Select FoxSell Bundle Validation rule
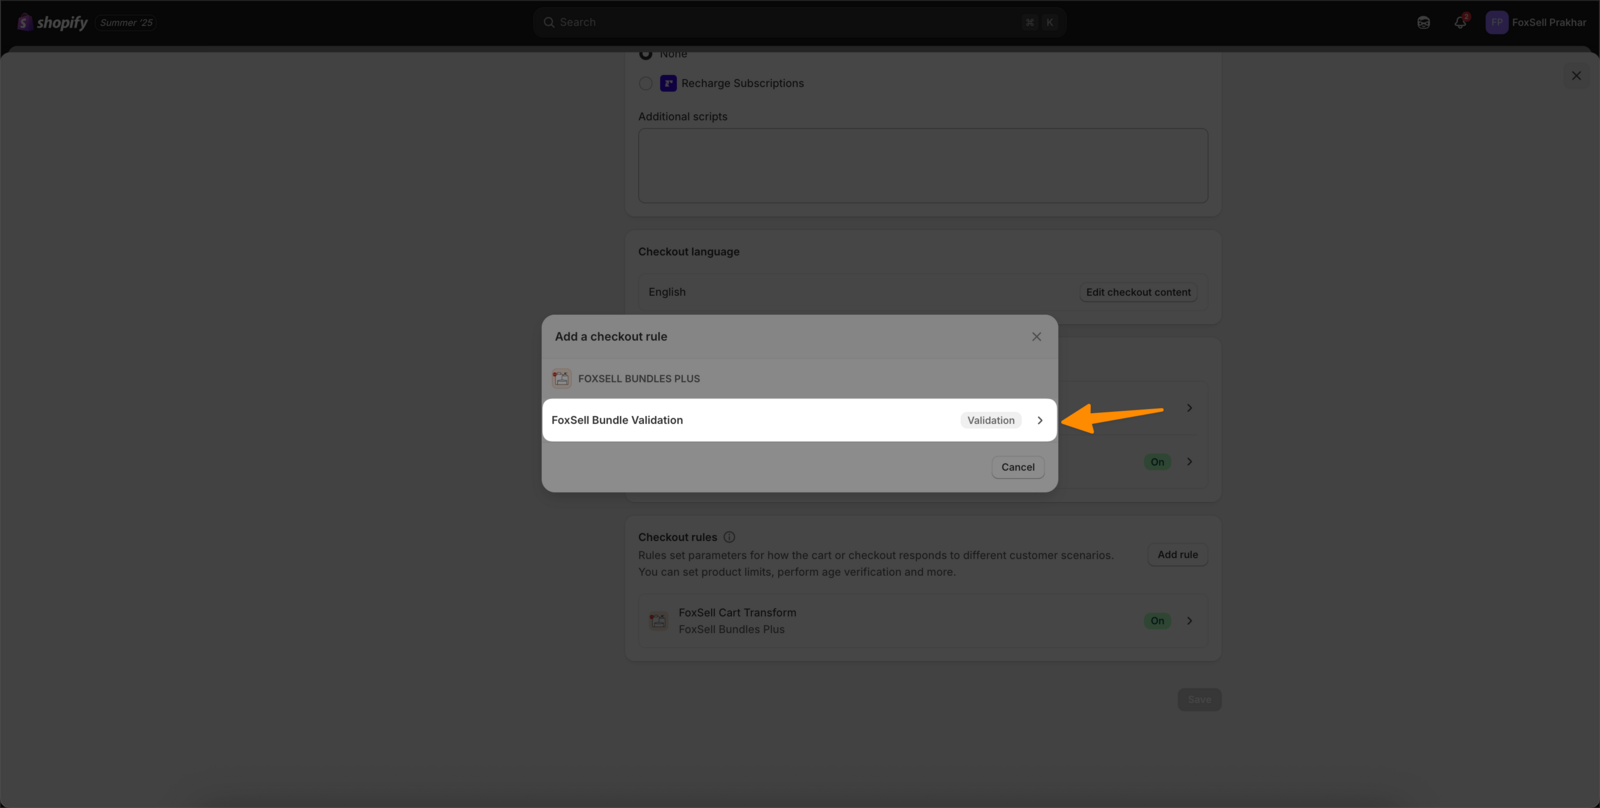 pyautogui.click(x=799, y=420)
